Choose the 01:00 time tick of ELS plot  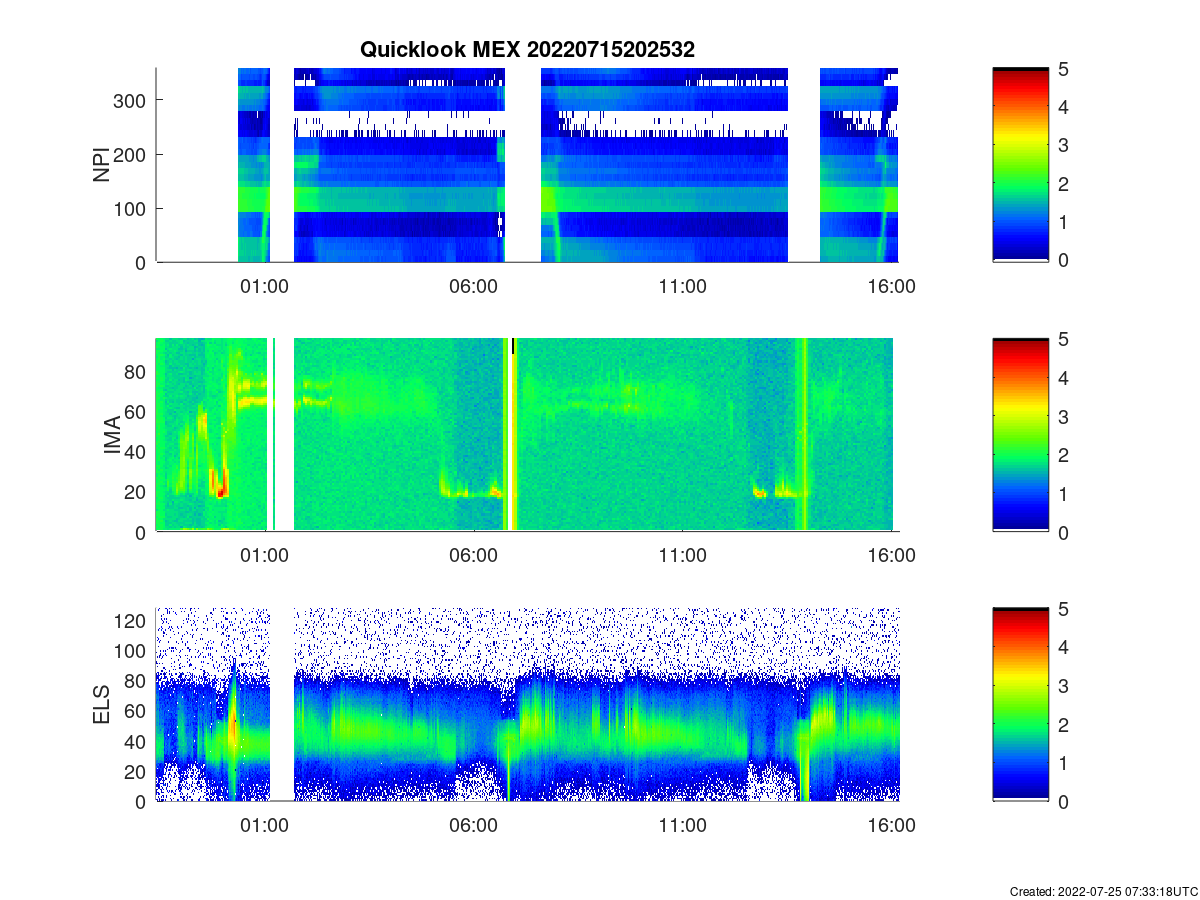[x=265, y=826]
